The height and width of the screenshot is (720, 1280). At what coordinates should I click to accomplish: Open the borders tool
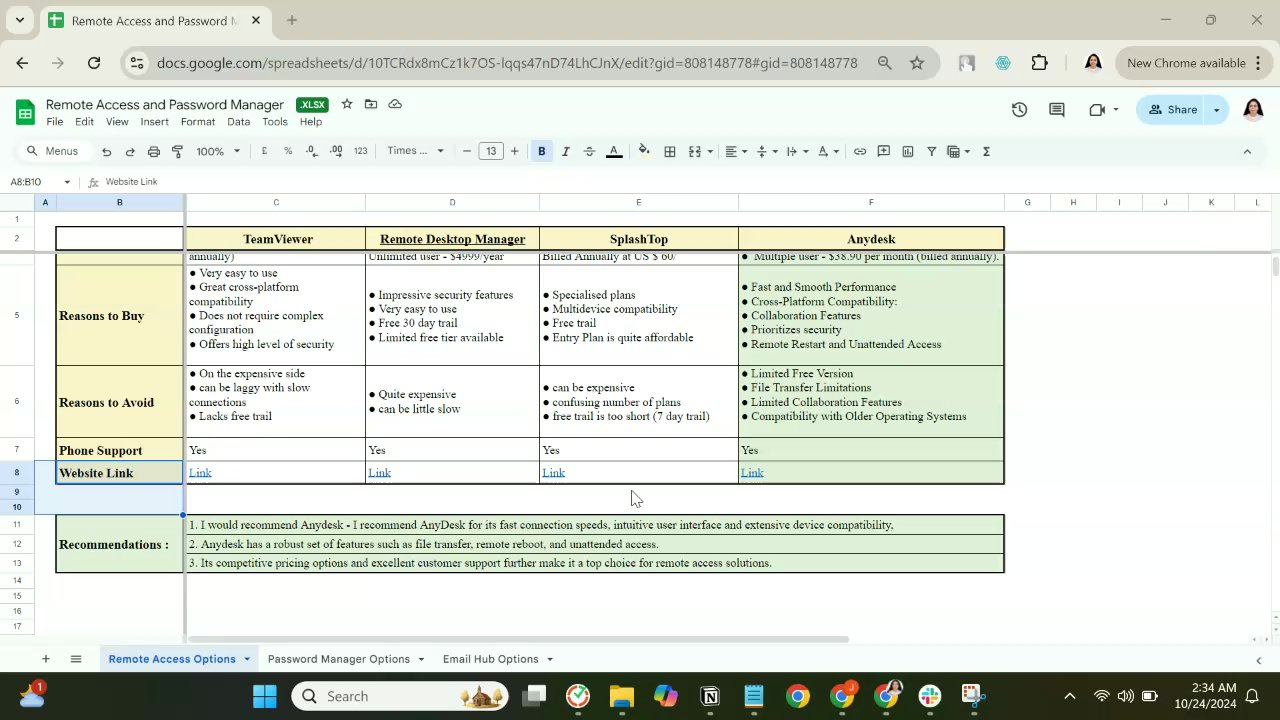[670, 152]
